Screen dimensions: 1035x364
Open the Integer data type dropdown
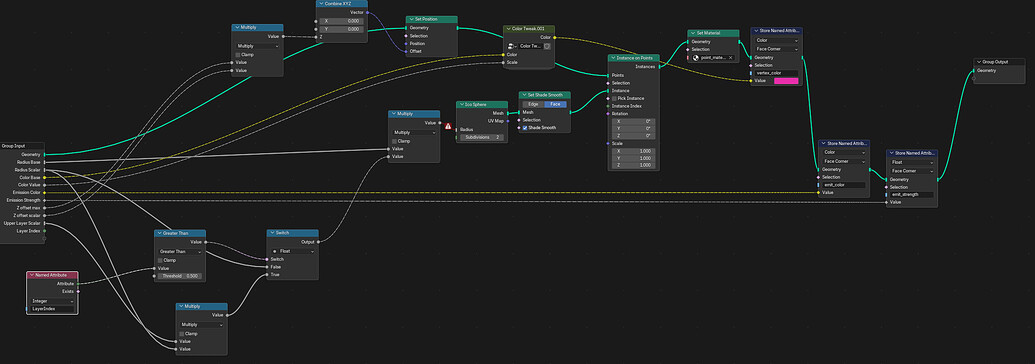click(x=53, y=301)
